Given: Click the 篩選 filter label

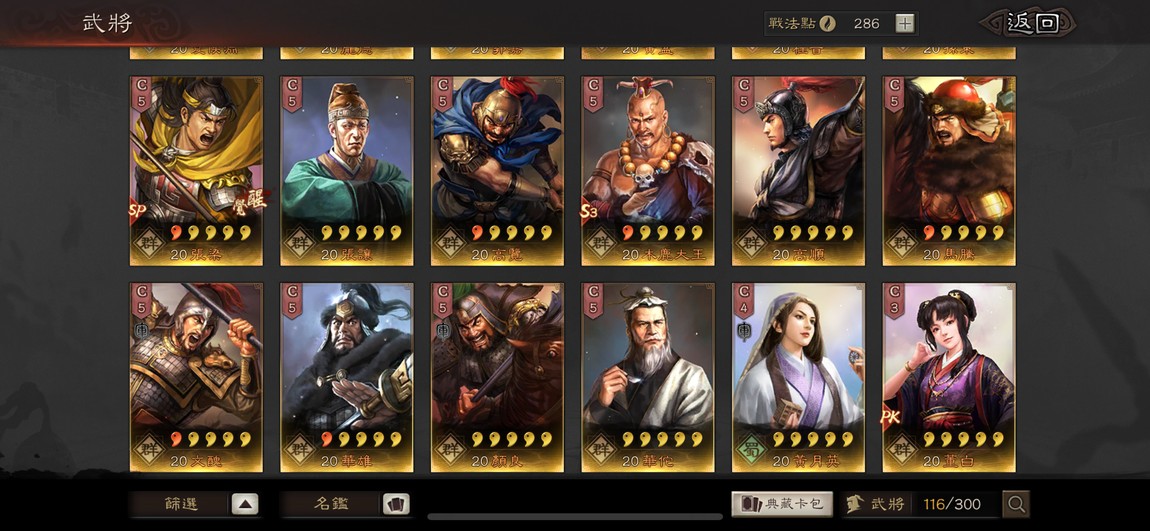Looking at the screenshot, I should click(180, 504).
